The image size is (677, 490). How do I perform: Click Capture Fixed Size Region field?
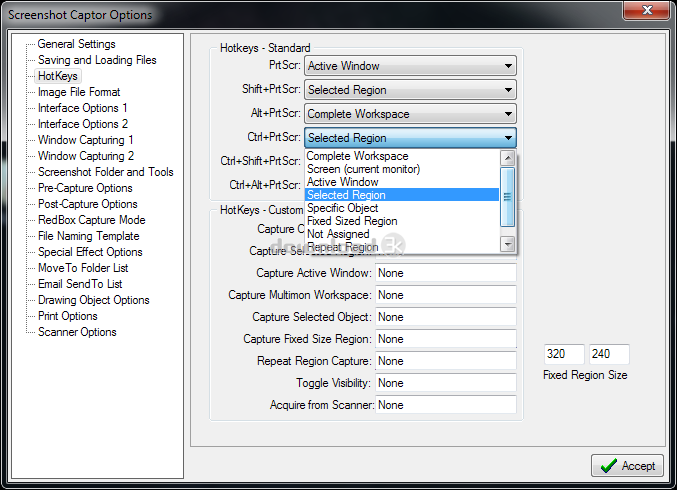446,339
